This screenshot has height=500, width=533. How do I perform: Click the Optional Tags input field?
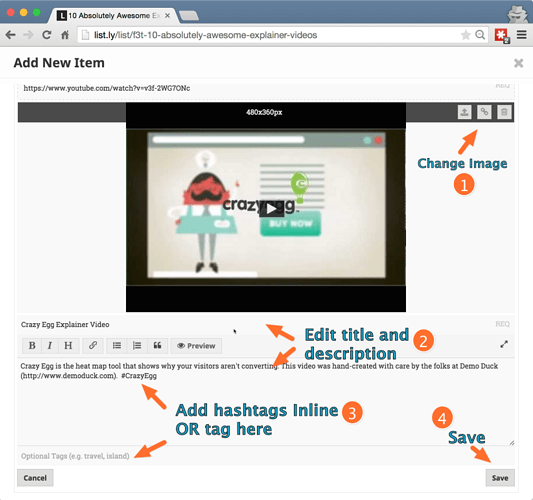266,456
